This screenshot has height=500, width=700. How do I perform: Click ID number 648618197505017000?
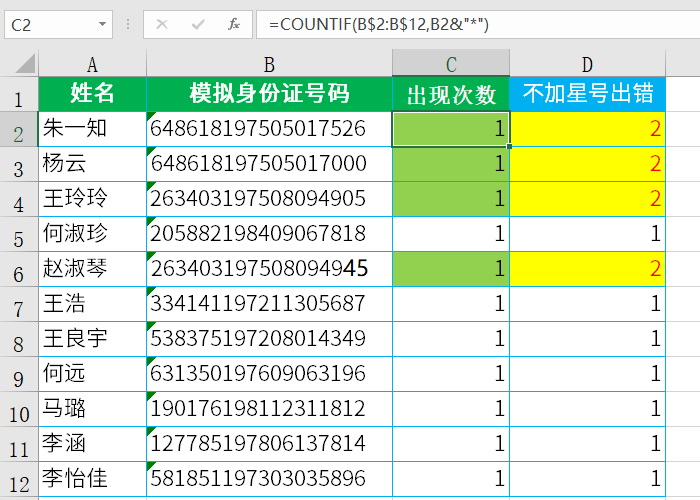point(269,164)
